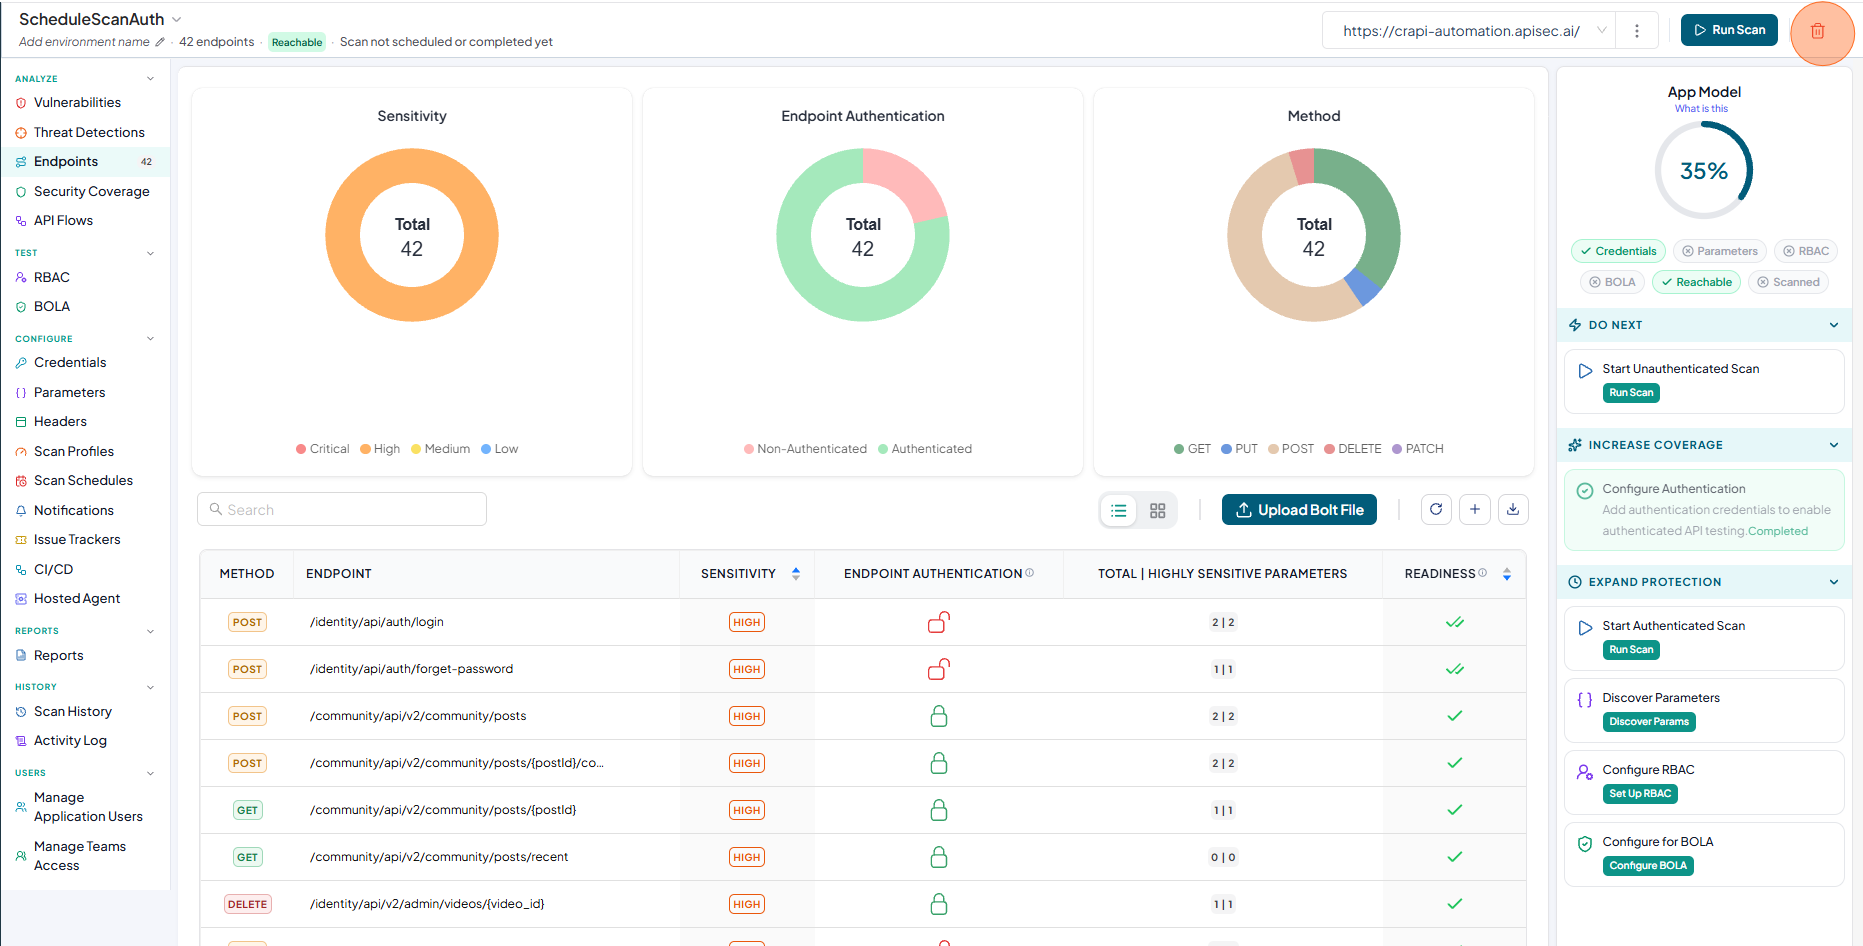Screen dimensions: 1863x946
Task: Switch to grid view layout
Action: [1157, 510]
